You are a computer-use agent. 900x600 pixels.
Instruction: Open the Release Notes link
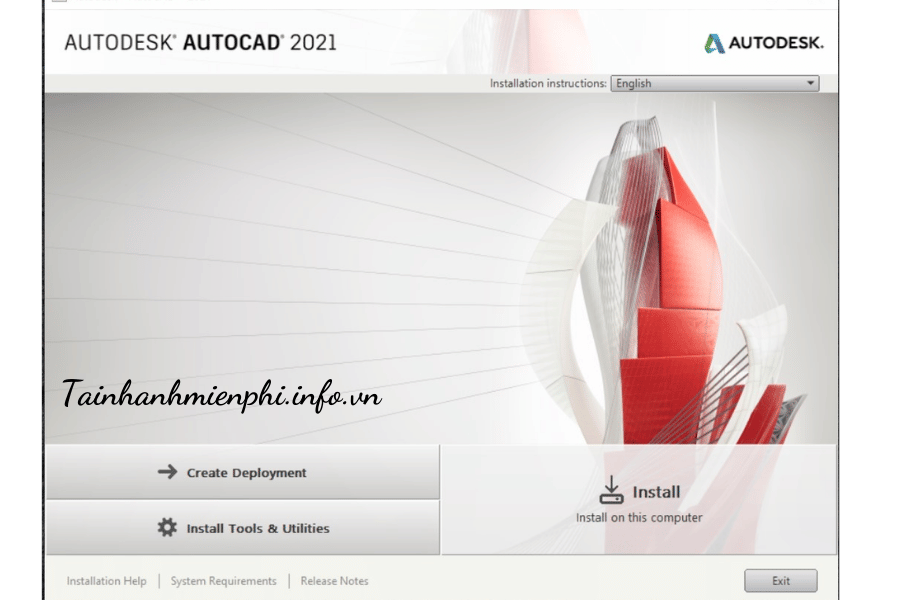coord(334,581)
